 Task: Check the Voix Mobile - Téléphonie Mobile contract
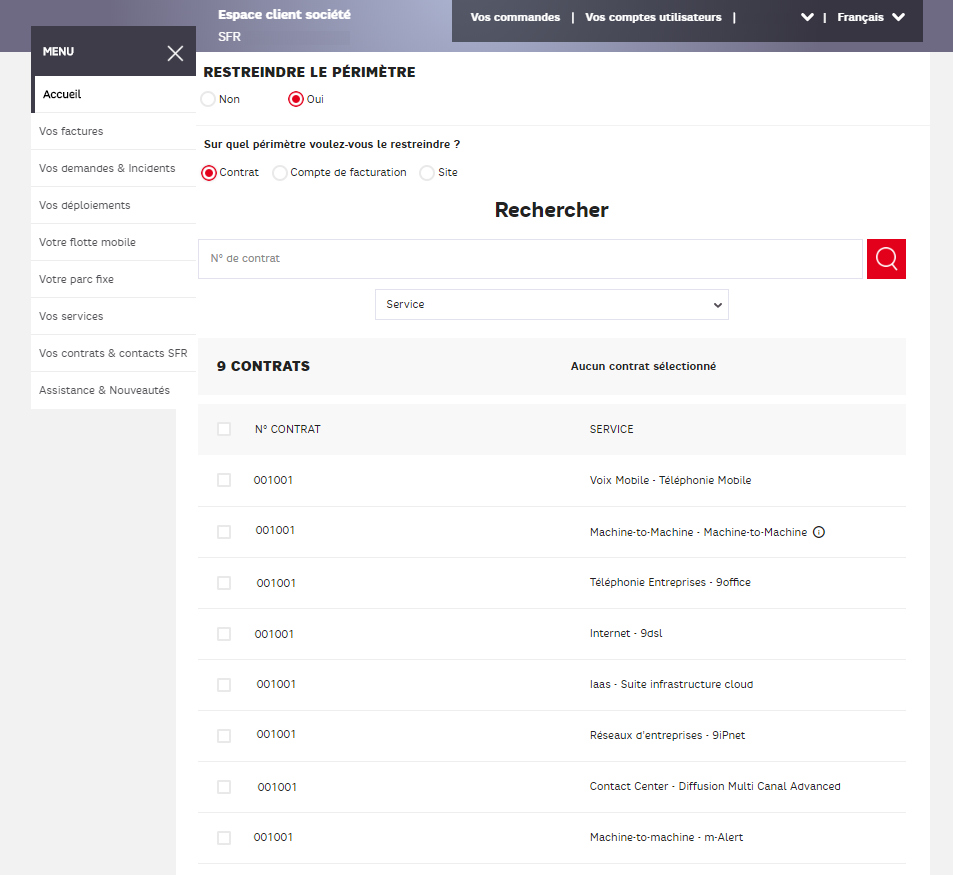coord(224,480)
